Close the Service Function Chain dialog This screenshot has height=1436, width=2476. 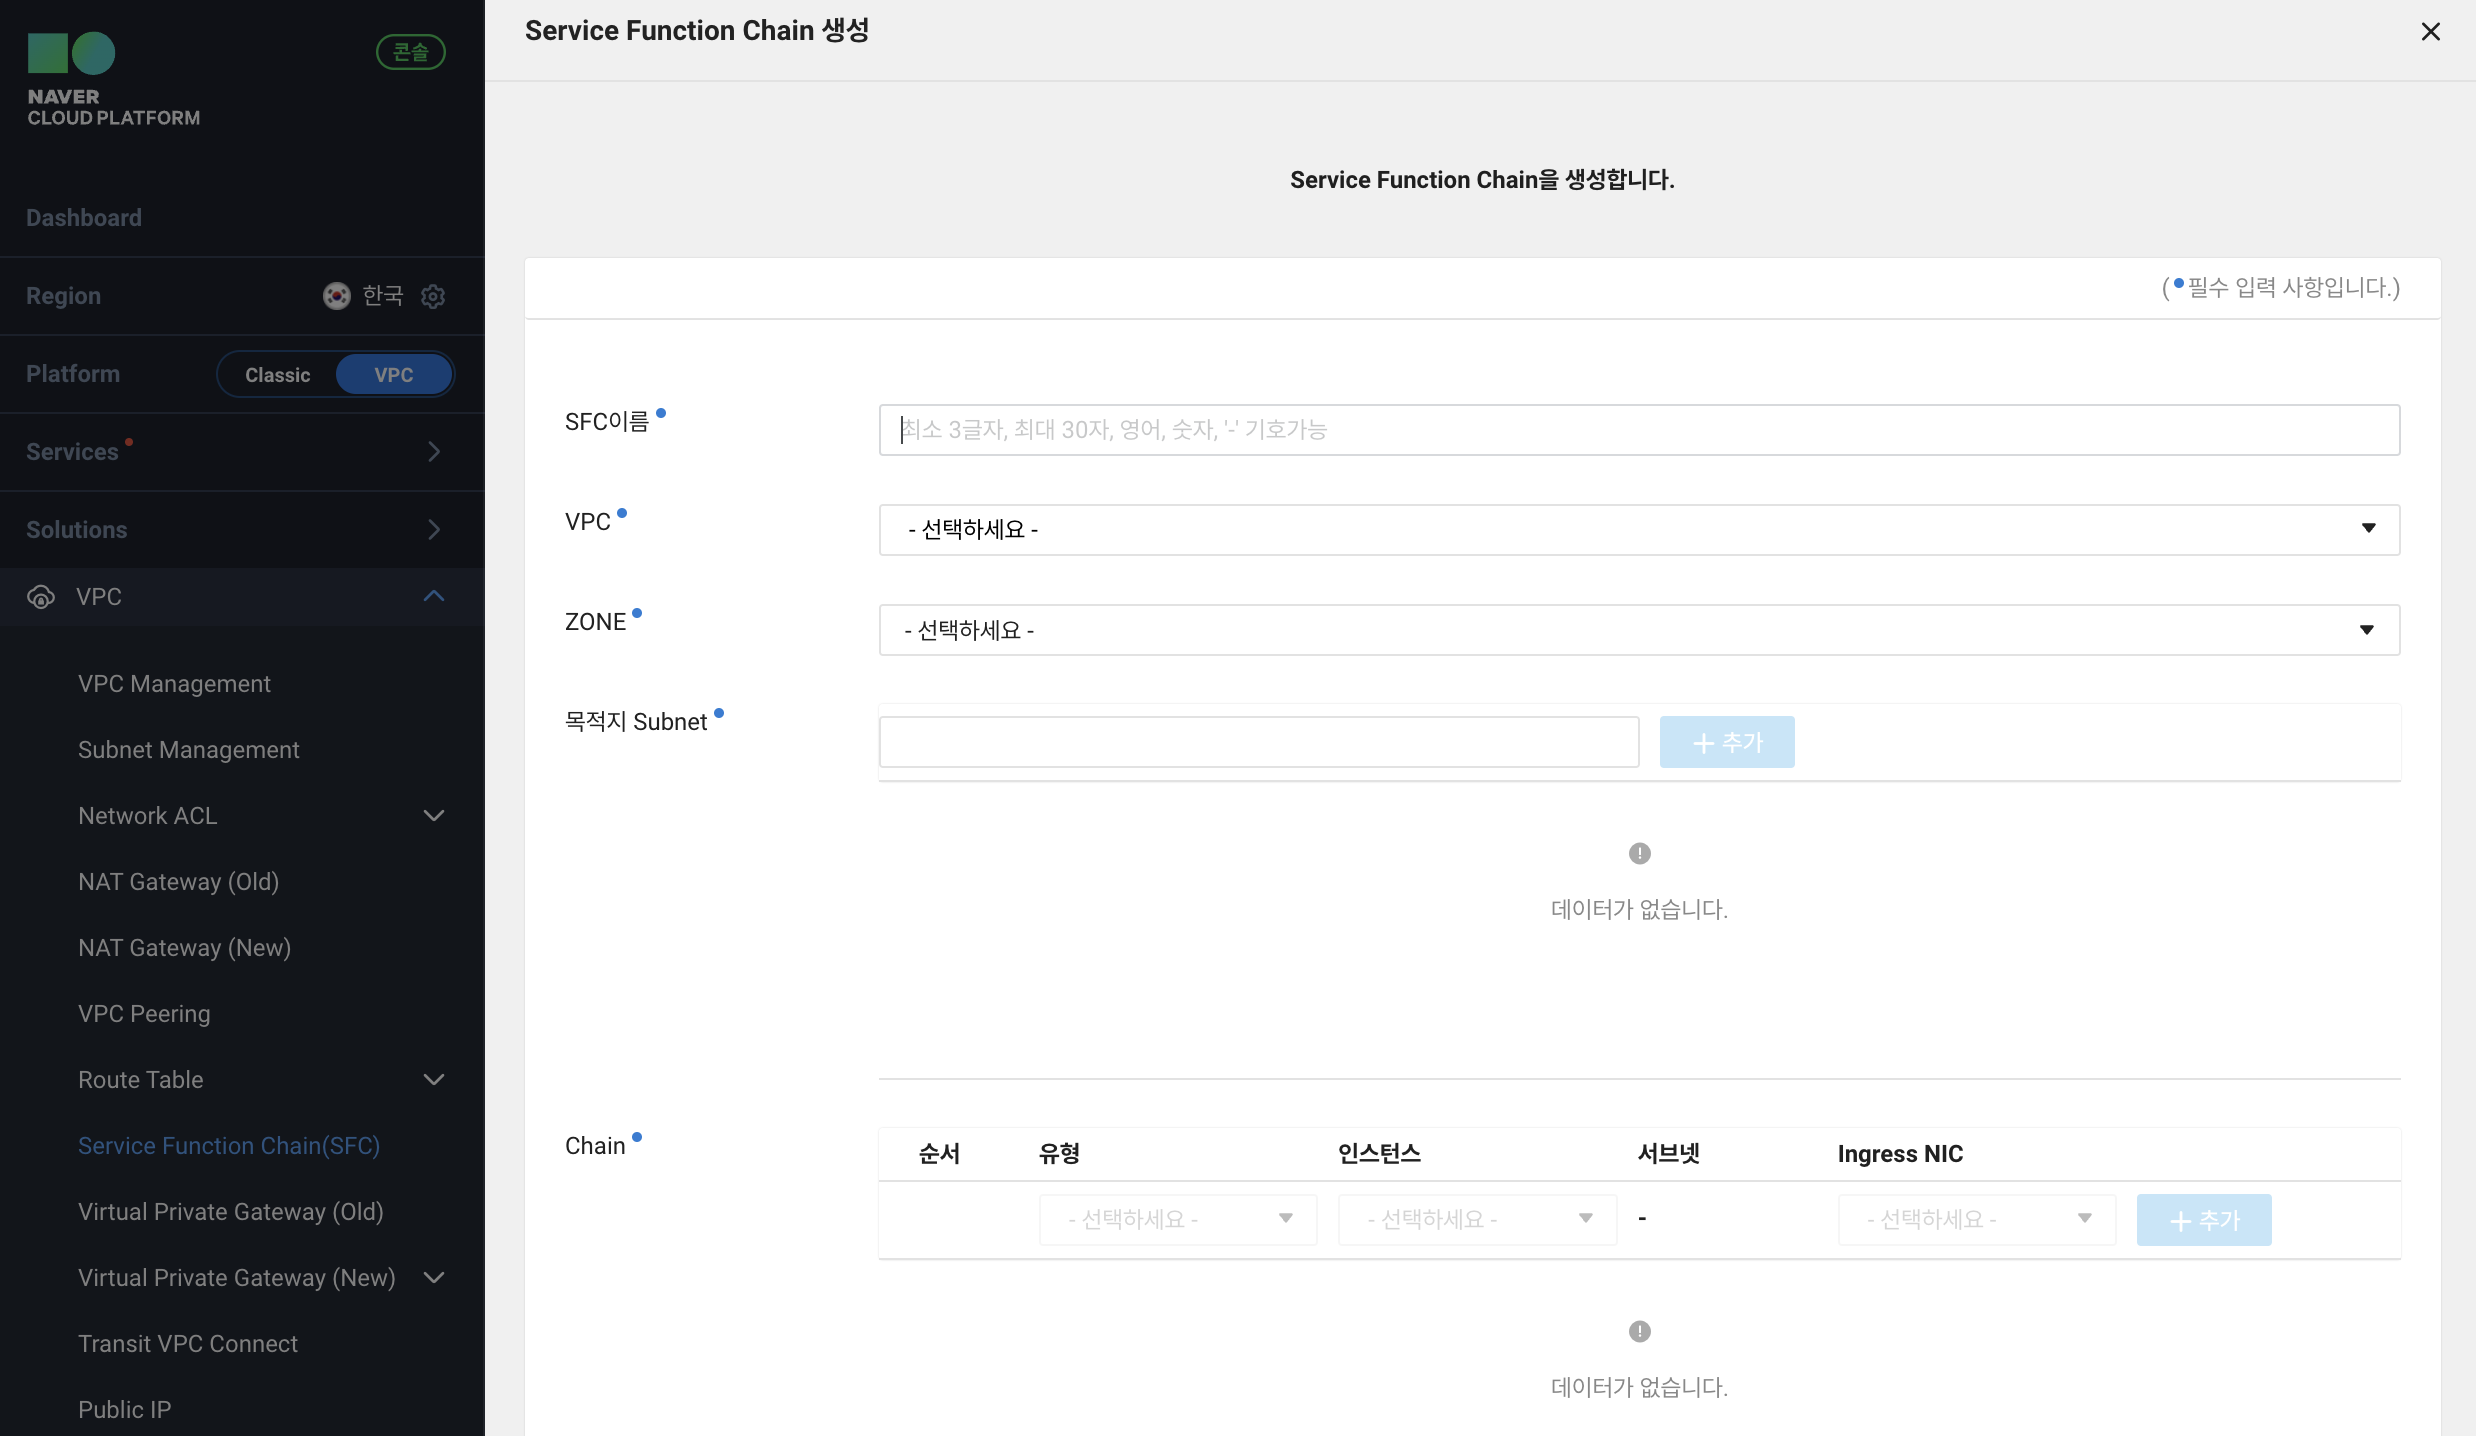(x=2430, y=32)
